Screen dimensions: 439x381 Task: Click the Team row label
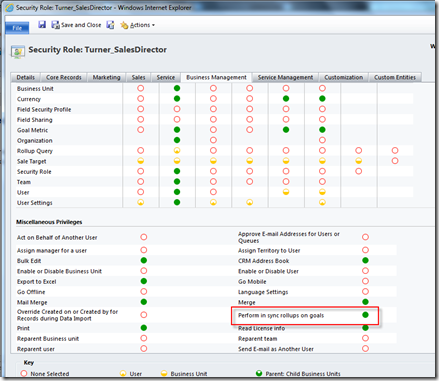[x=24, y=182]
